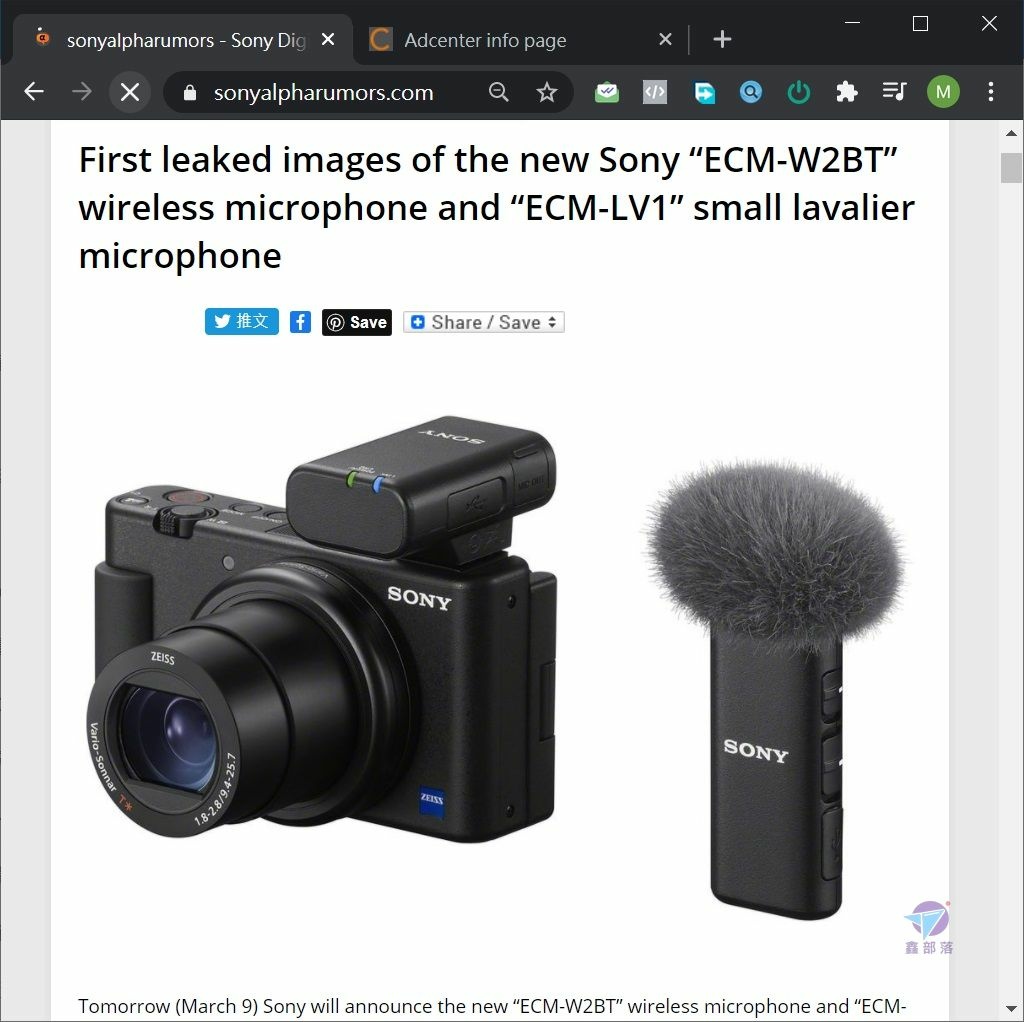This screenshot has height=1022, width=1024.
Task: Open Chrome three-dot menu
Action: pos(991,92)
